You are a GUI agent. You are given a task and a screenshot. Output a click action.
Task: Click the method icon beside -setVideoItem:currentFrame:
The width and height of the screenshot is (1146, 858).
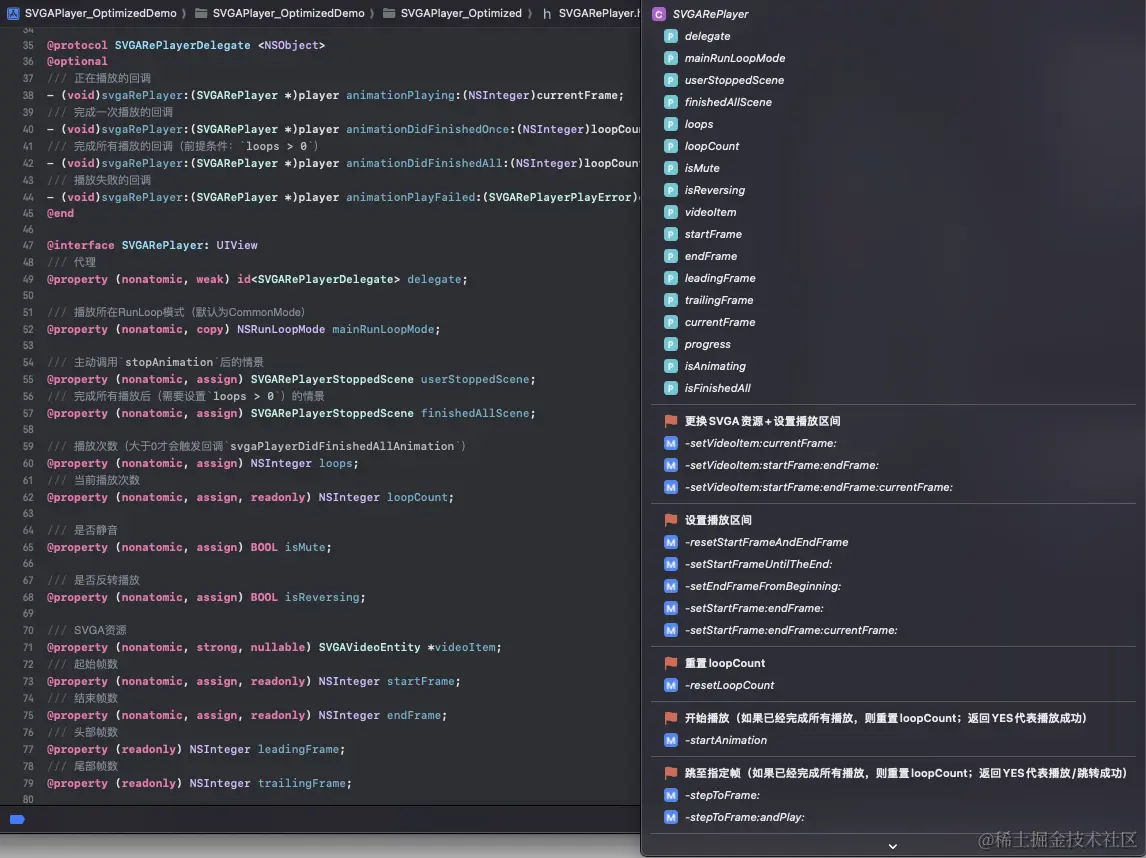[x=670, y=443]
